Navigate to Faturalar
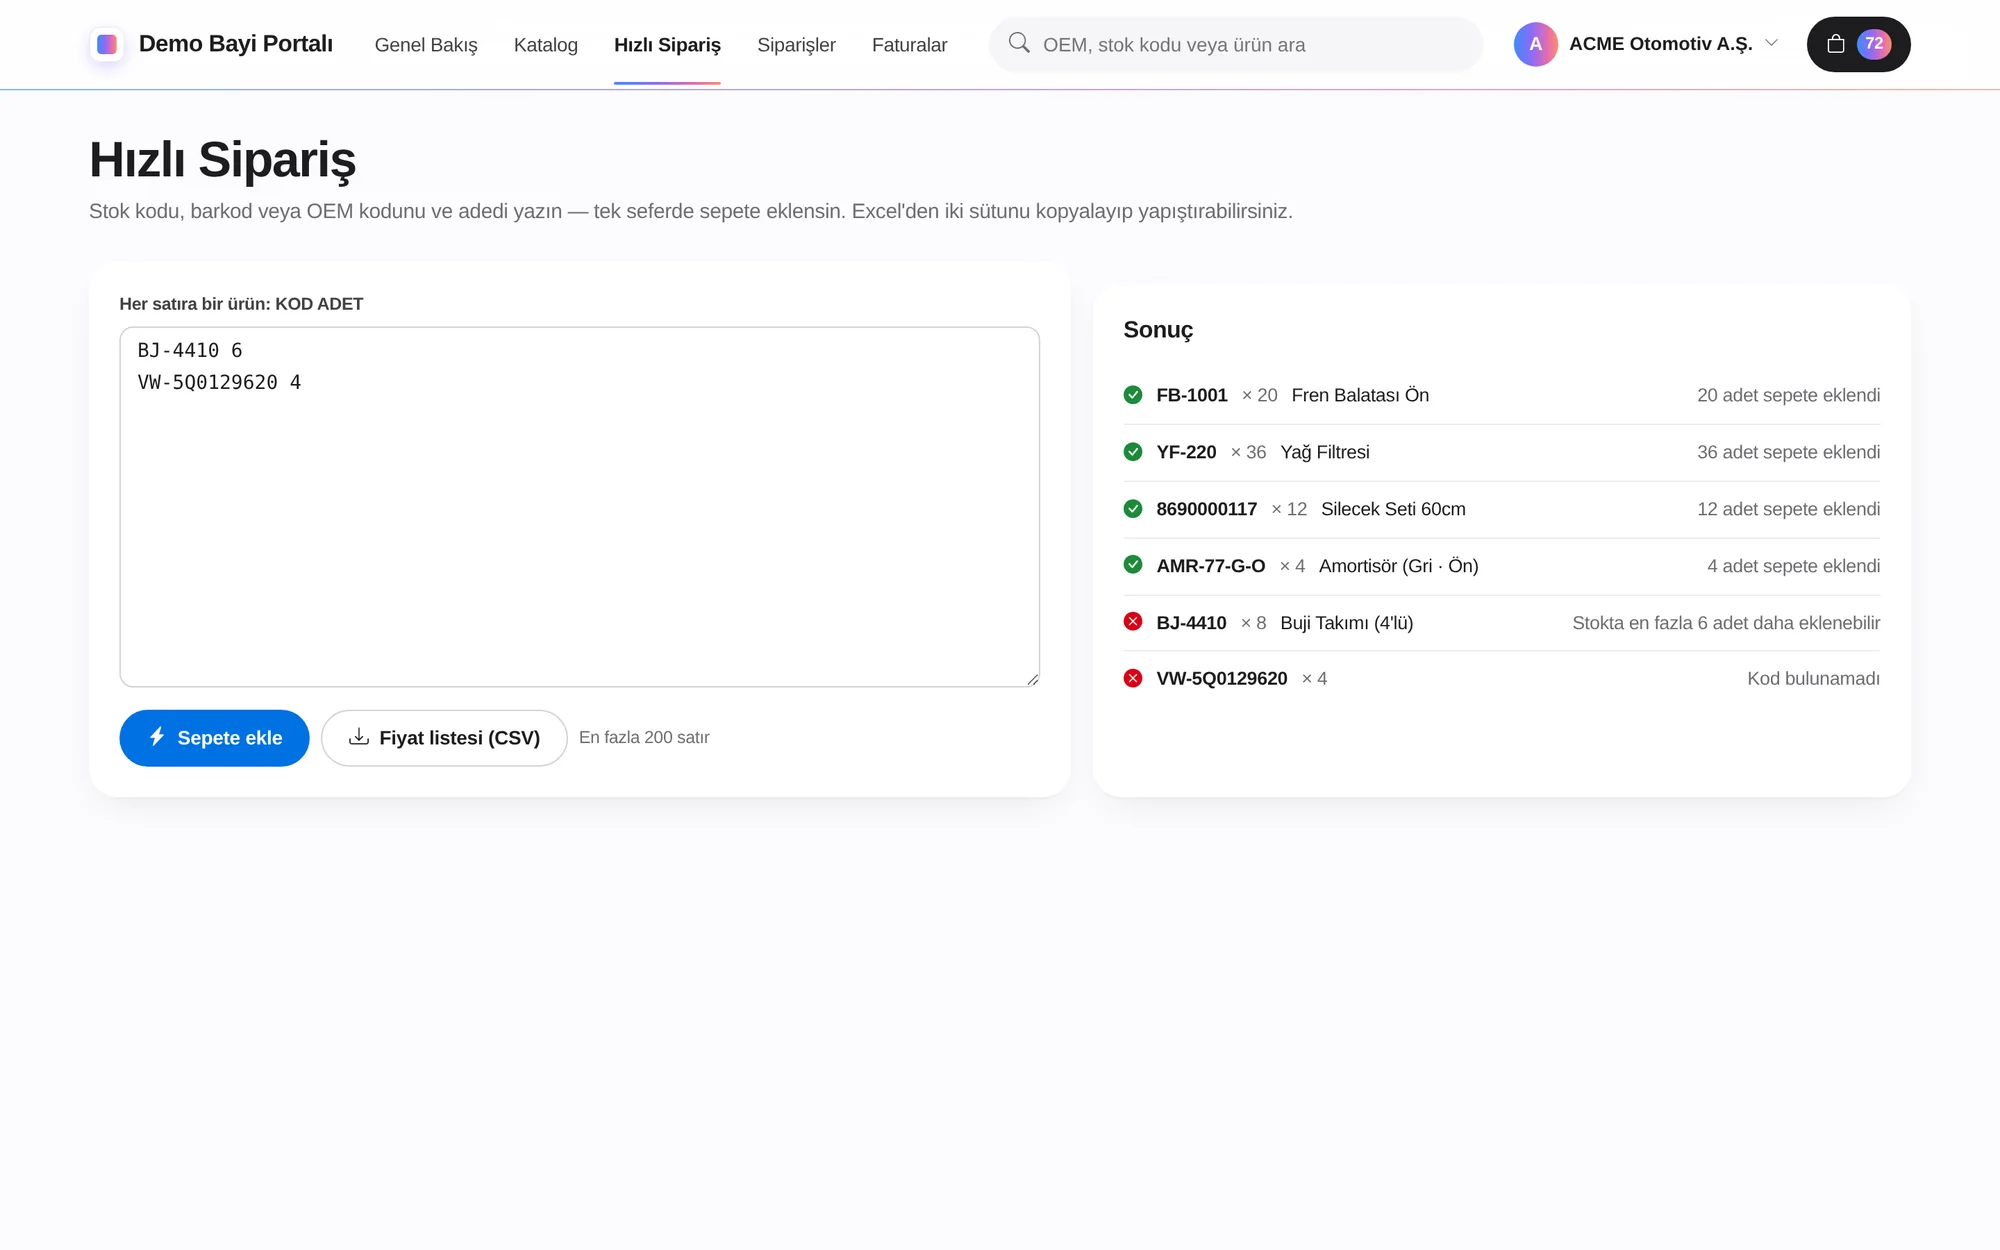The image size is (2000, 1250). pos(909,45)
